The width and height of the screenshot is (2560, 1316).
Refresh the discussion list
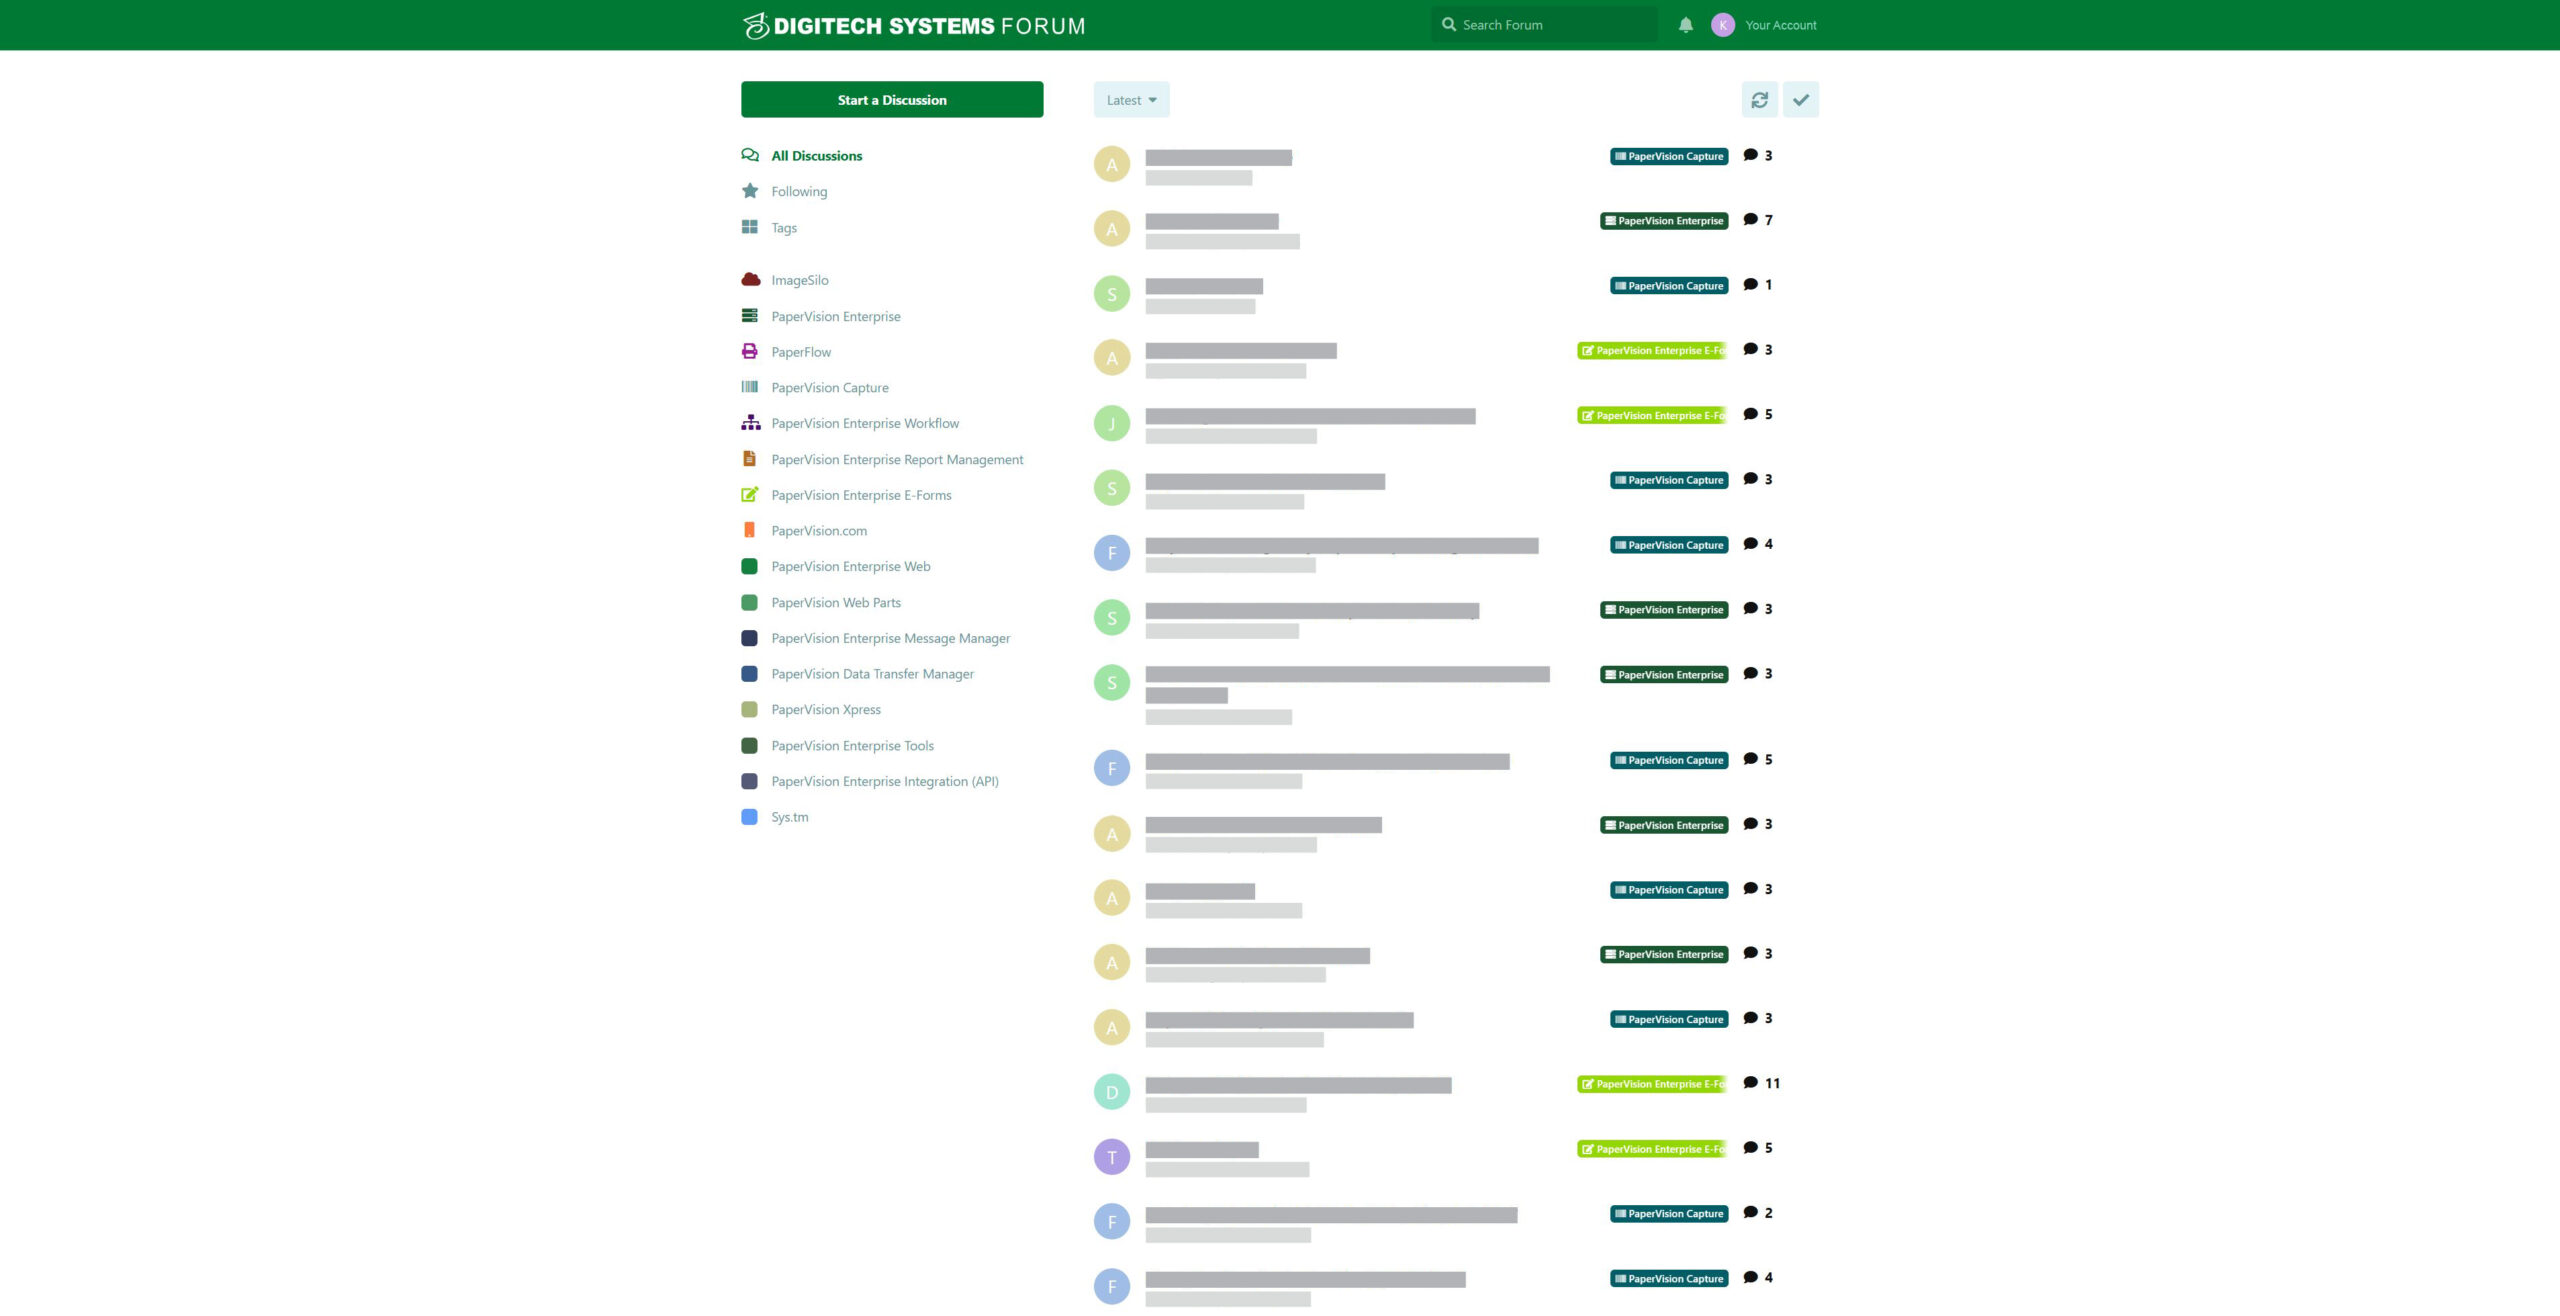[x=1760, y=100]
